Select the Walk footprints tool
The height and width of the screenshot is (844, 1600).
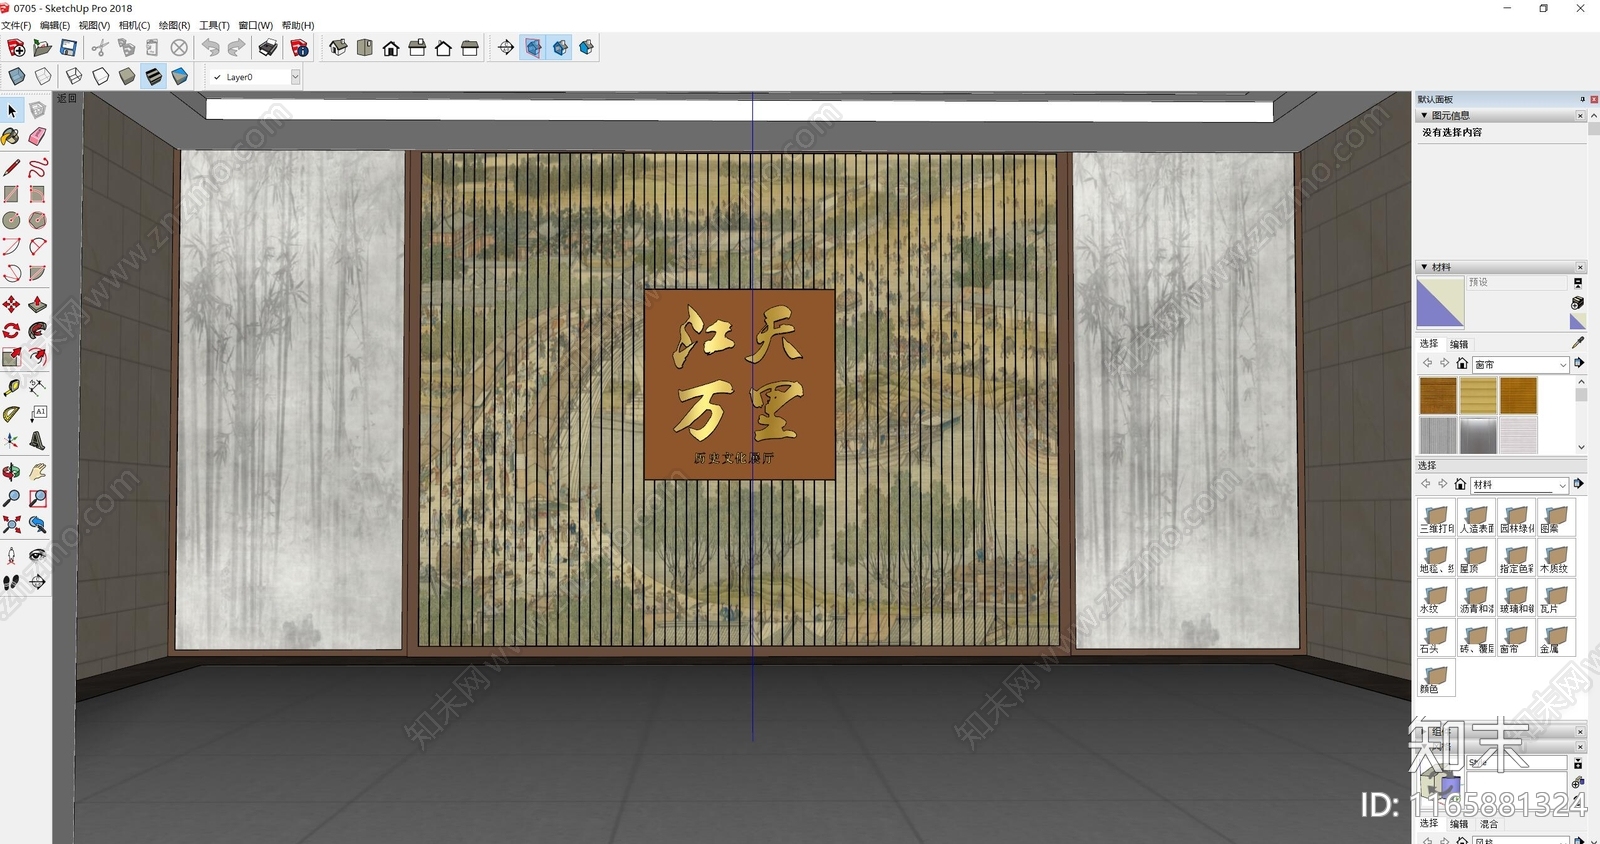[12, 581]
